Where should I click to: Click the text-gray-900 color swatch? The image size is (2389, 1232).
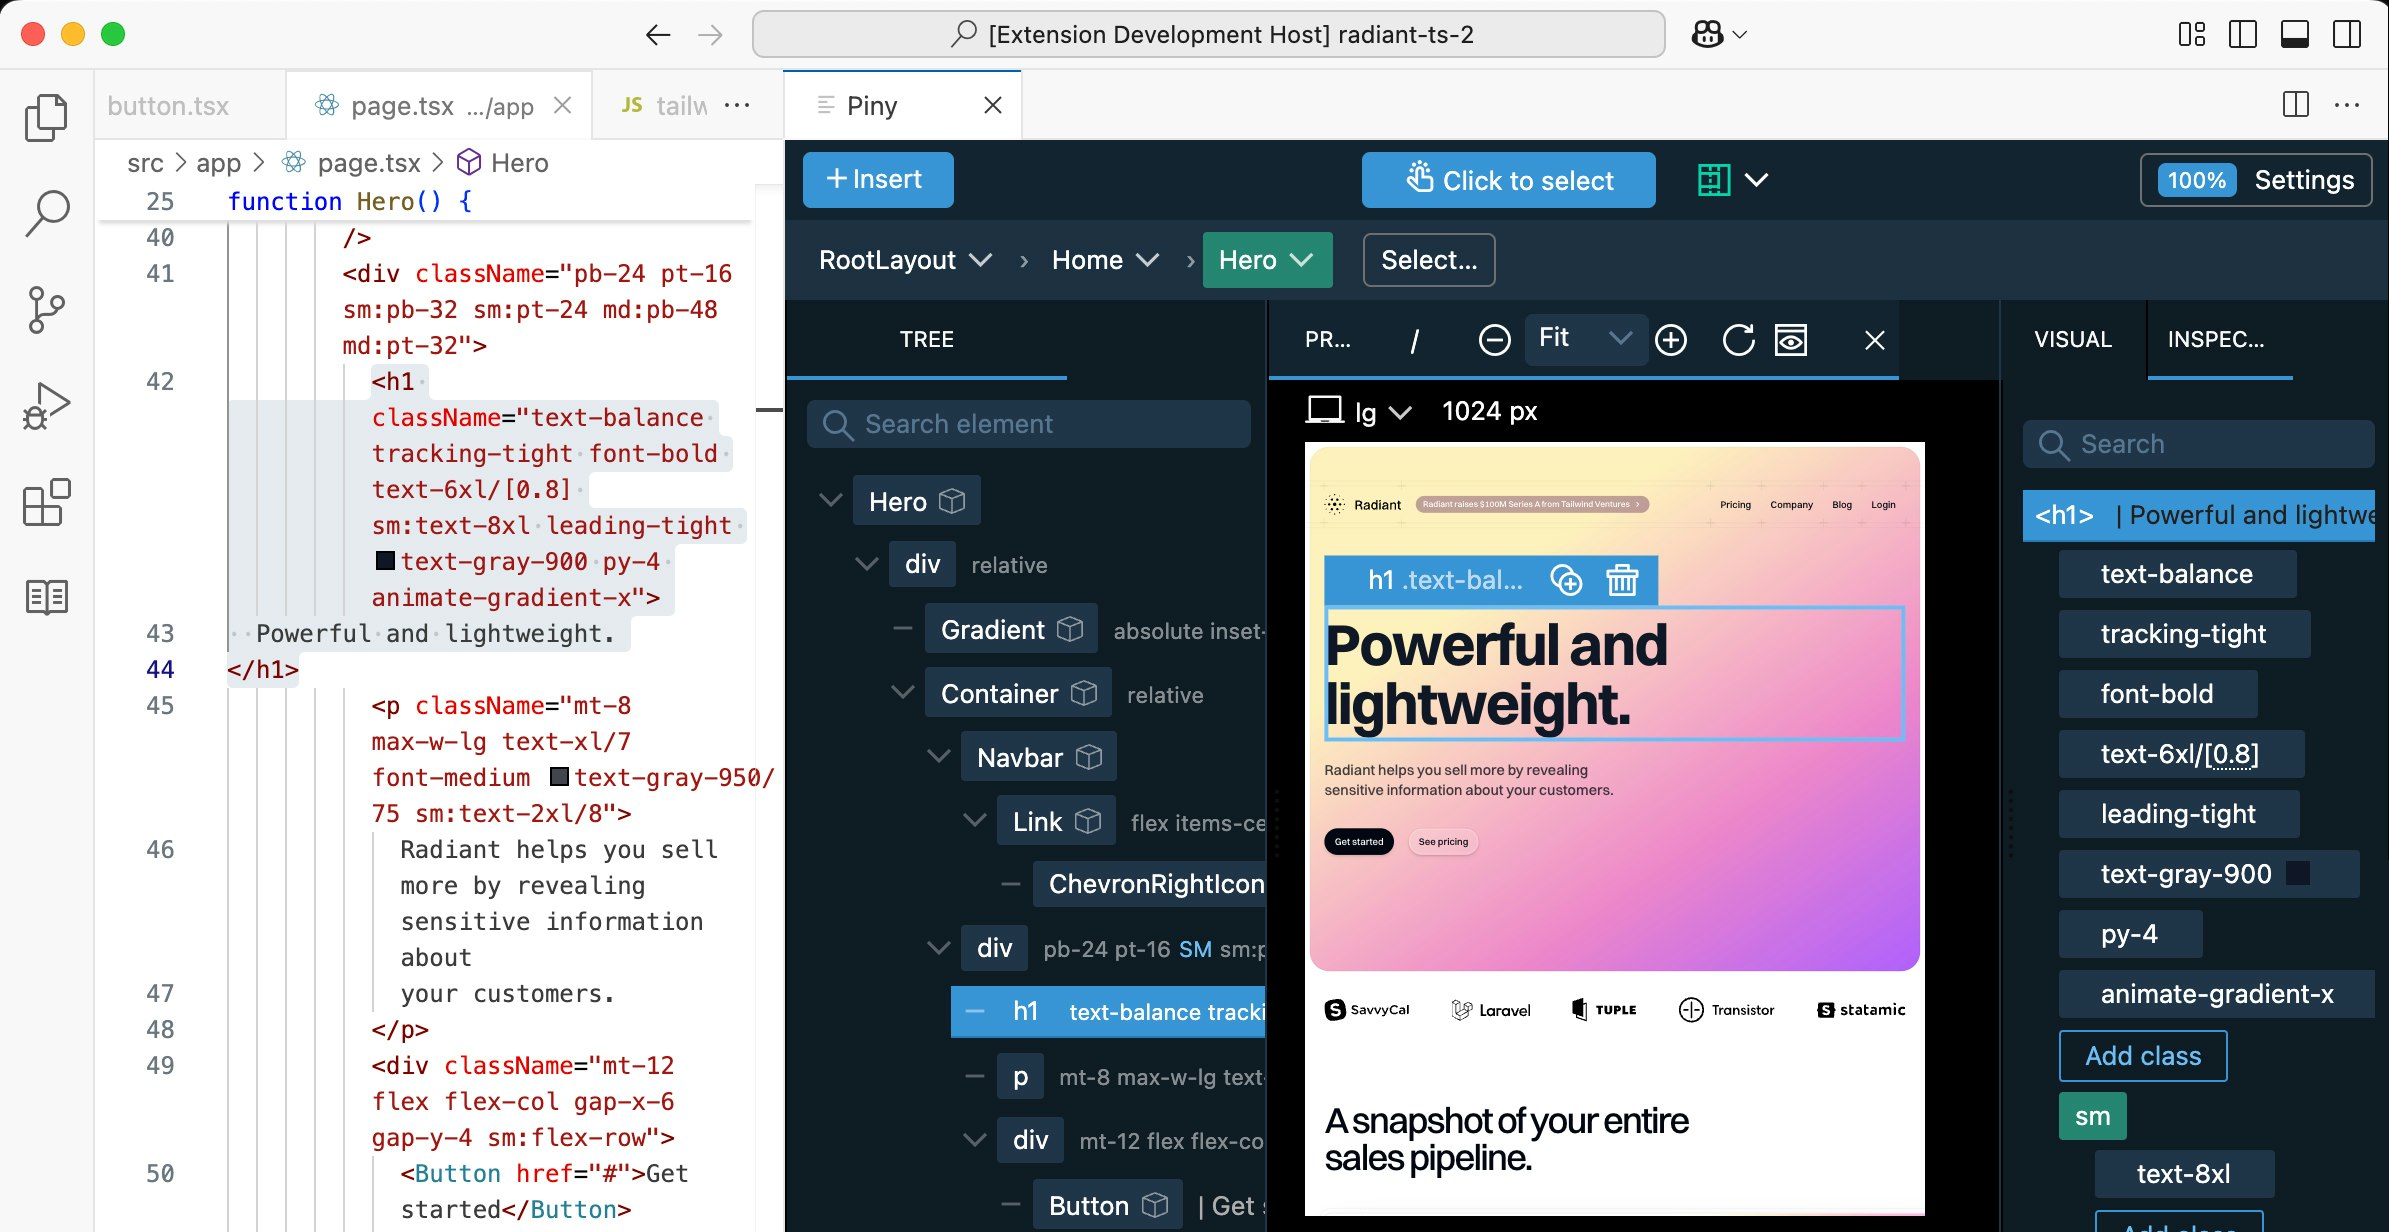2298,874
